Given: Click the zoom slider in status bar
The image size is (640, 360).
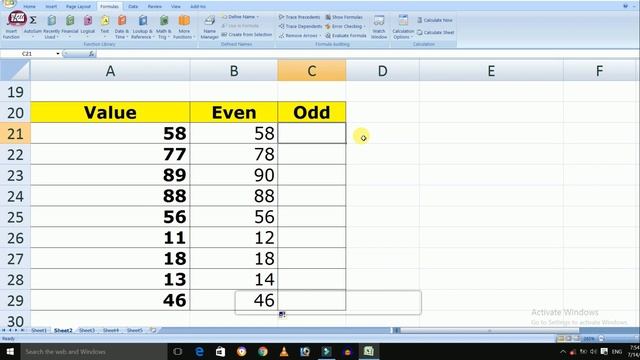Looking at the screenshot, I should pyautogui.click(x=620, y=339).
